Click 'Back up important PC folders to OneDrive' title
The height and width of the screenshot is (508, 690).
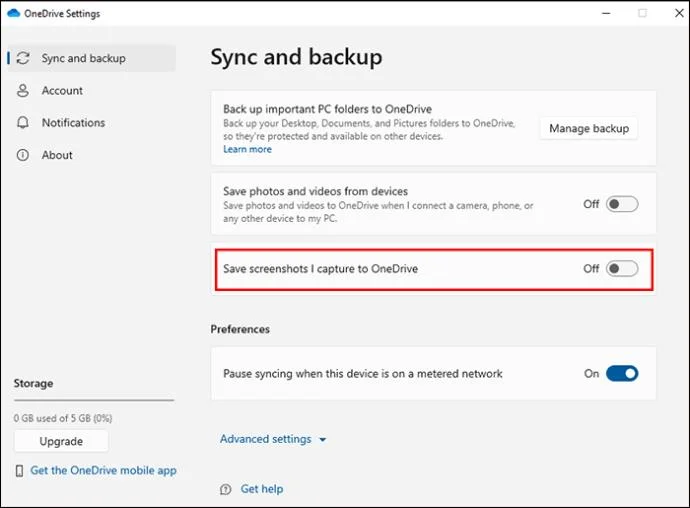327,109
